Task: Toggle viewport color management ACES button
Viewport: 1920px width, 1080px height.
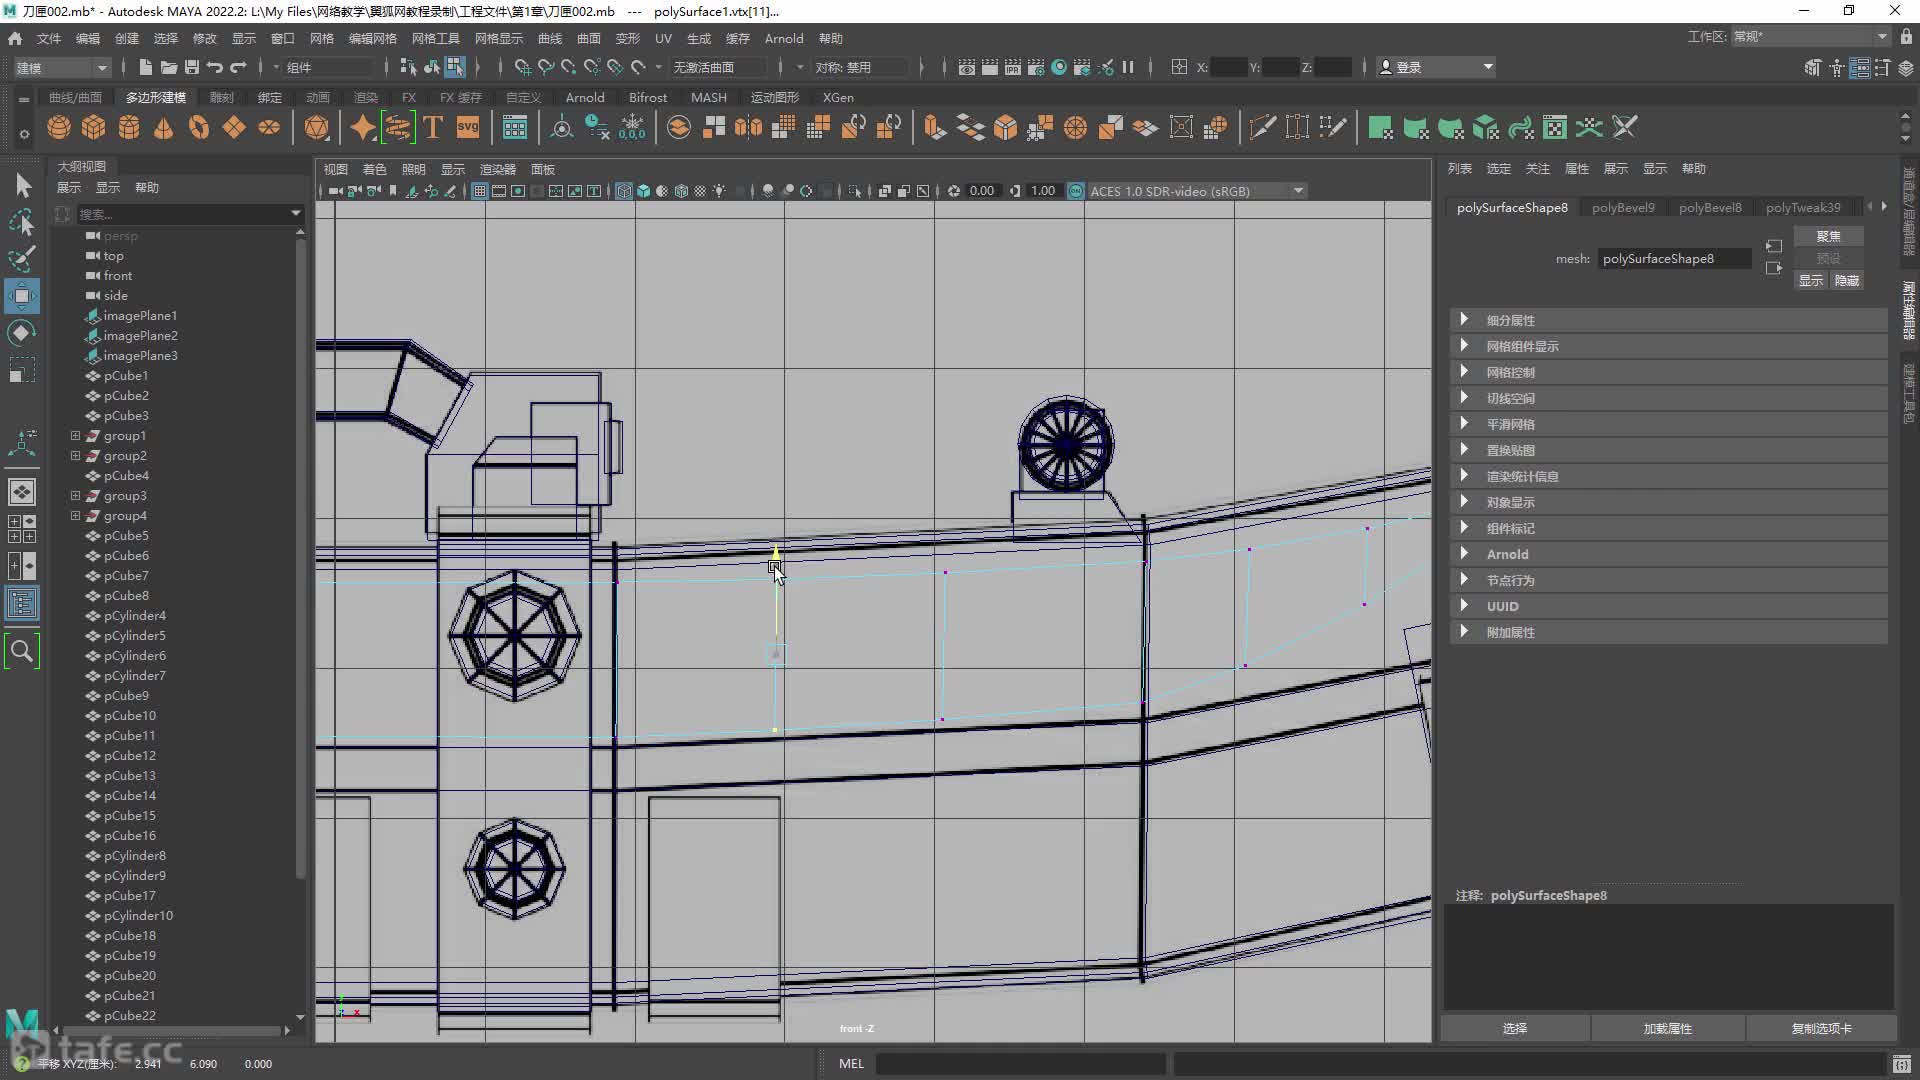Action: (1076, 191)
